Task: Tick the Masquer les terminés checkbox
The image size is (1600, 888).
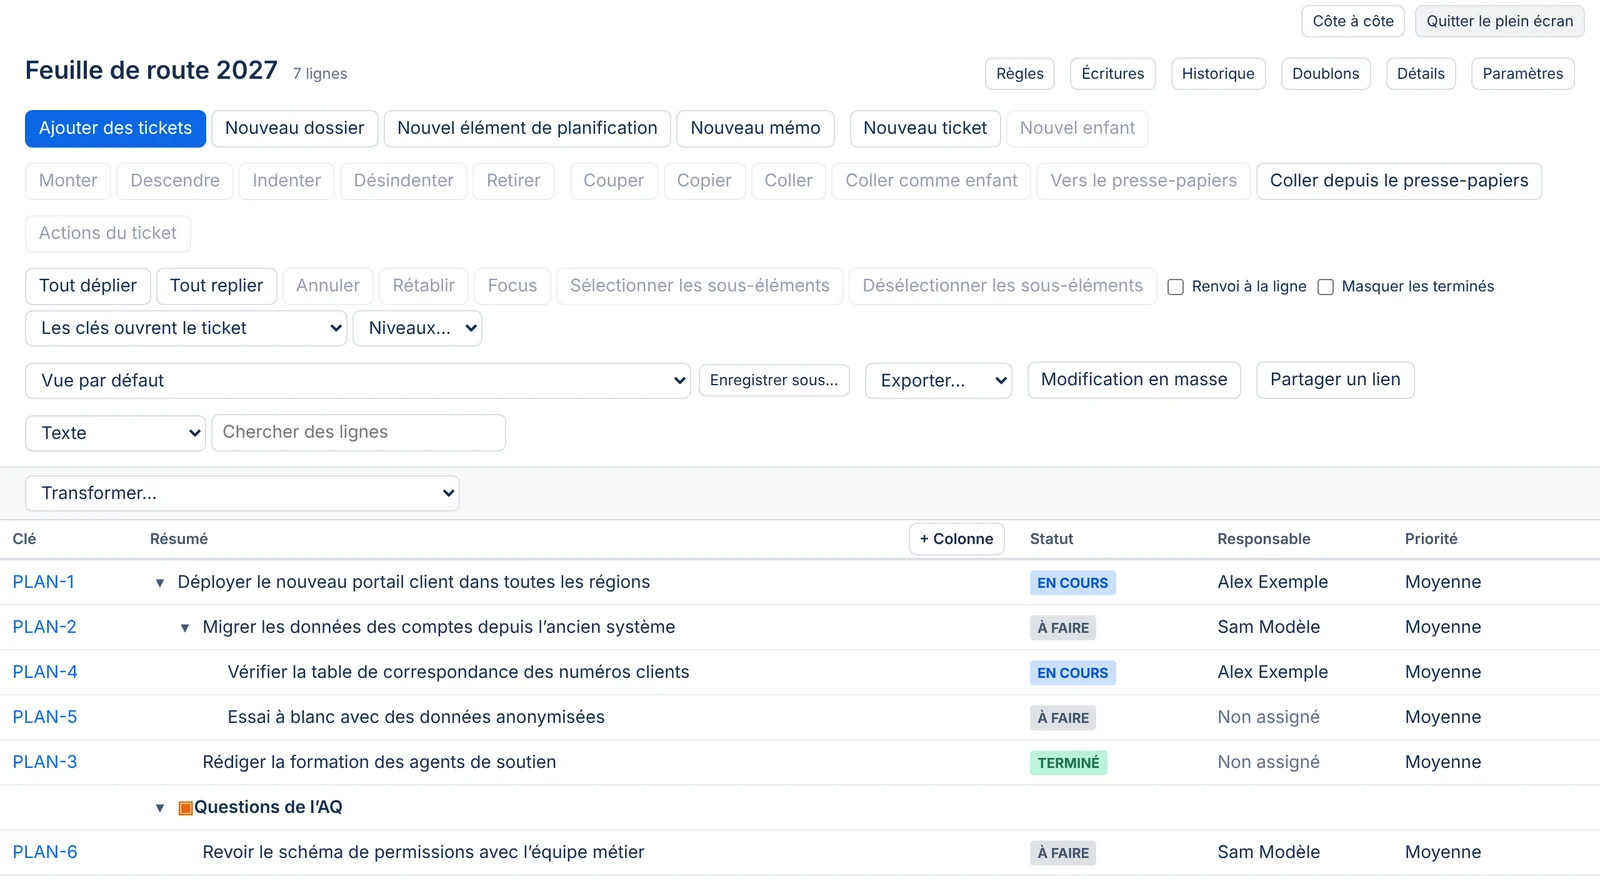Action: click(1326, 287)
